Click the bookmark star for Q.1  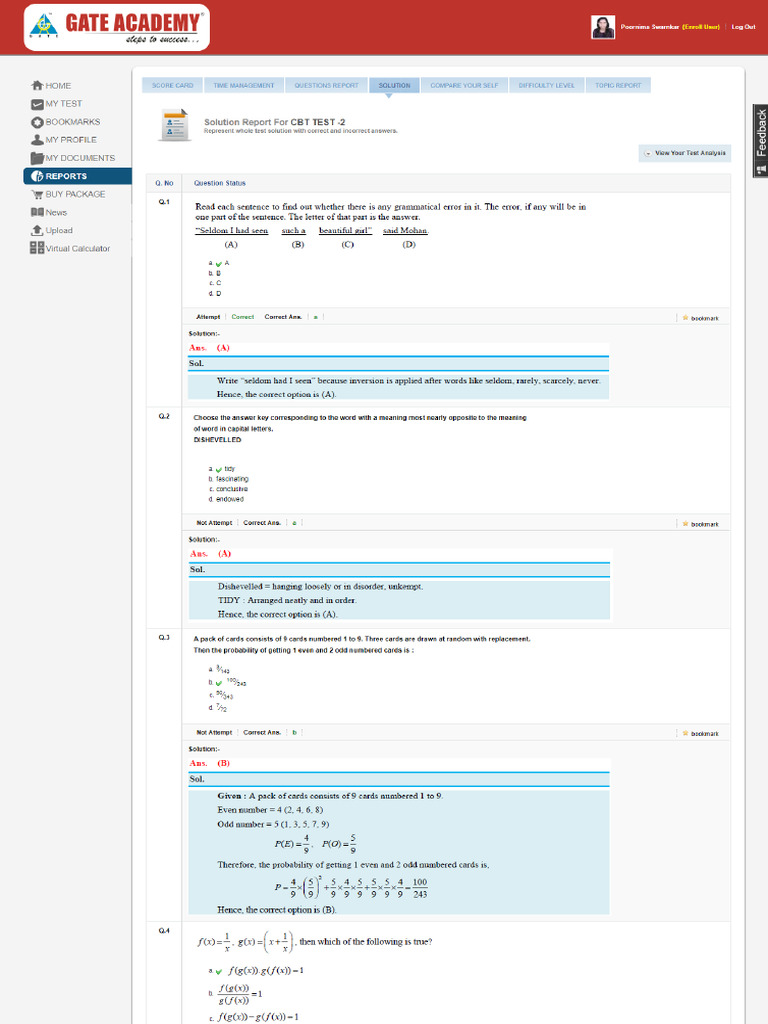pos(685,318)
